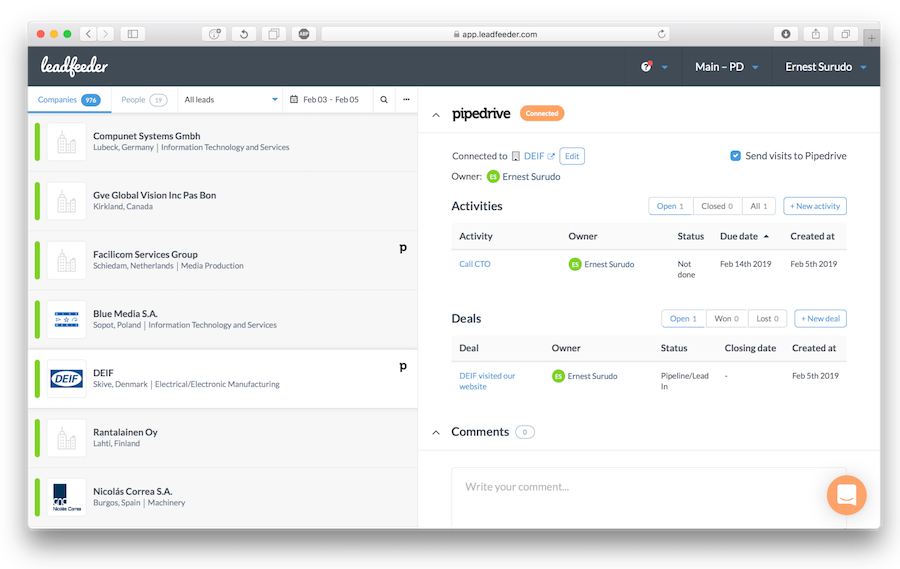Expand the help menu dropdown arrow
900x569 pixels.
pos(665,67)
